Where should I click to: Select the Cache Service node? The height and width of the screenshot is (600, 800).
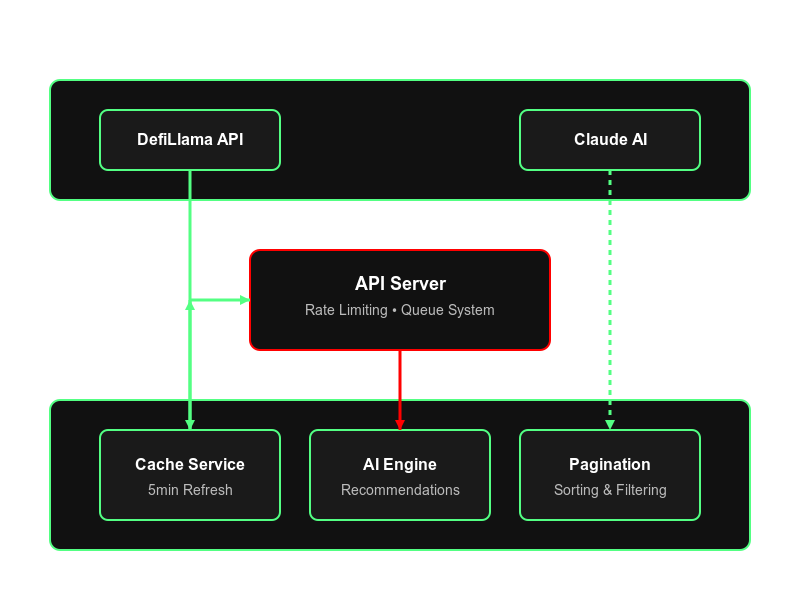click(x=190, y=475)
